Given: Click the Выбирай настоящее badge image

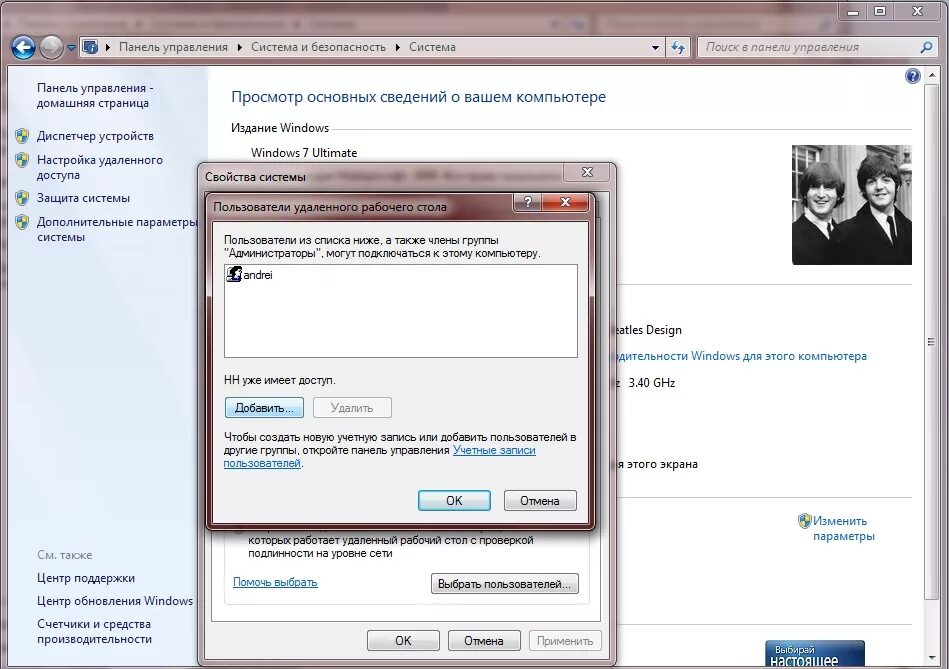Looking at the screenshot, I should [x=815, y=654].
